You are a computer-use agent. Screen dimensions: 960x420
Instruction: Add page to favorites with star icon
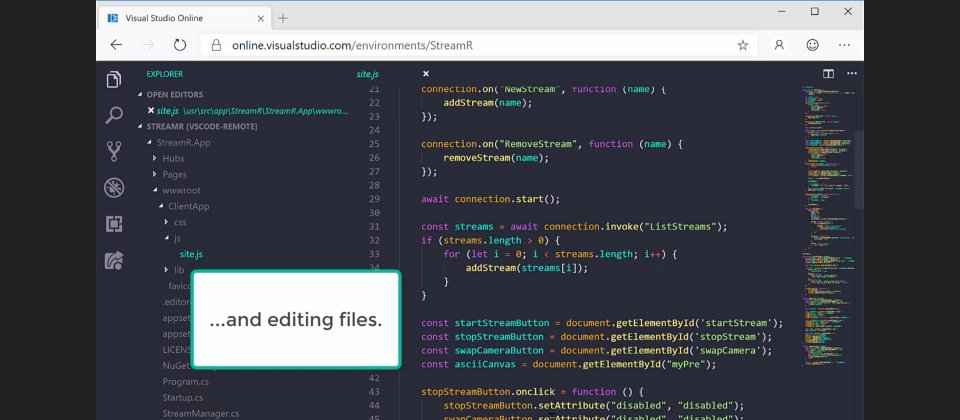click(743, 45)
